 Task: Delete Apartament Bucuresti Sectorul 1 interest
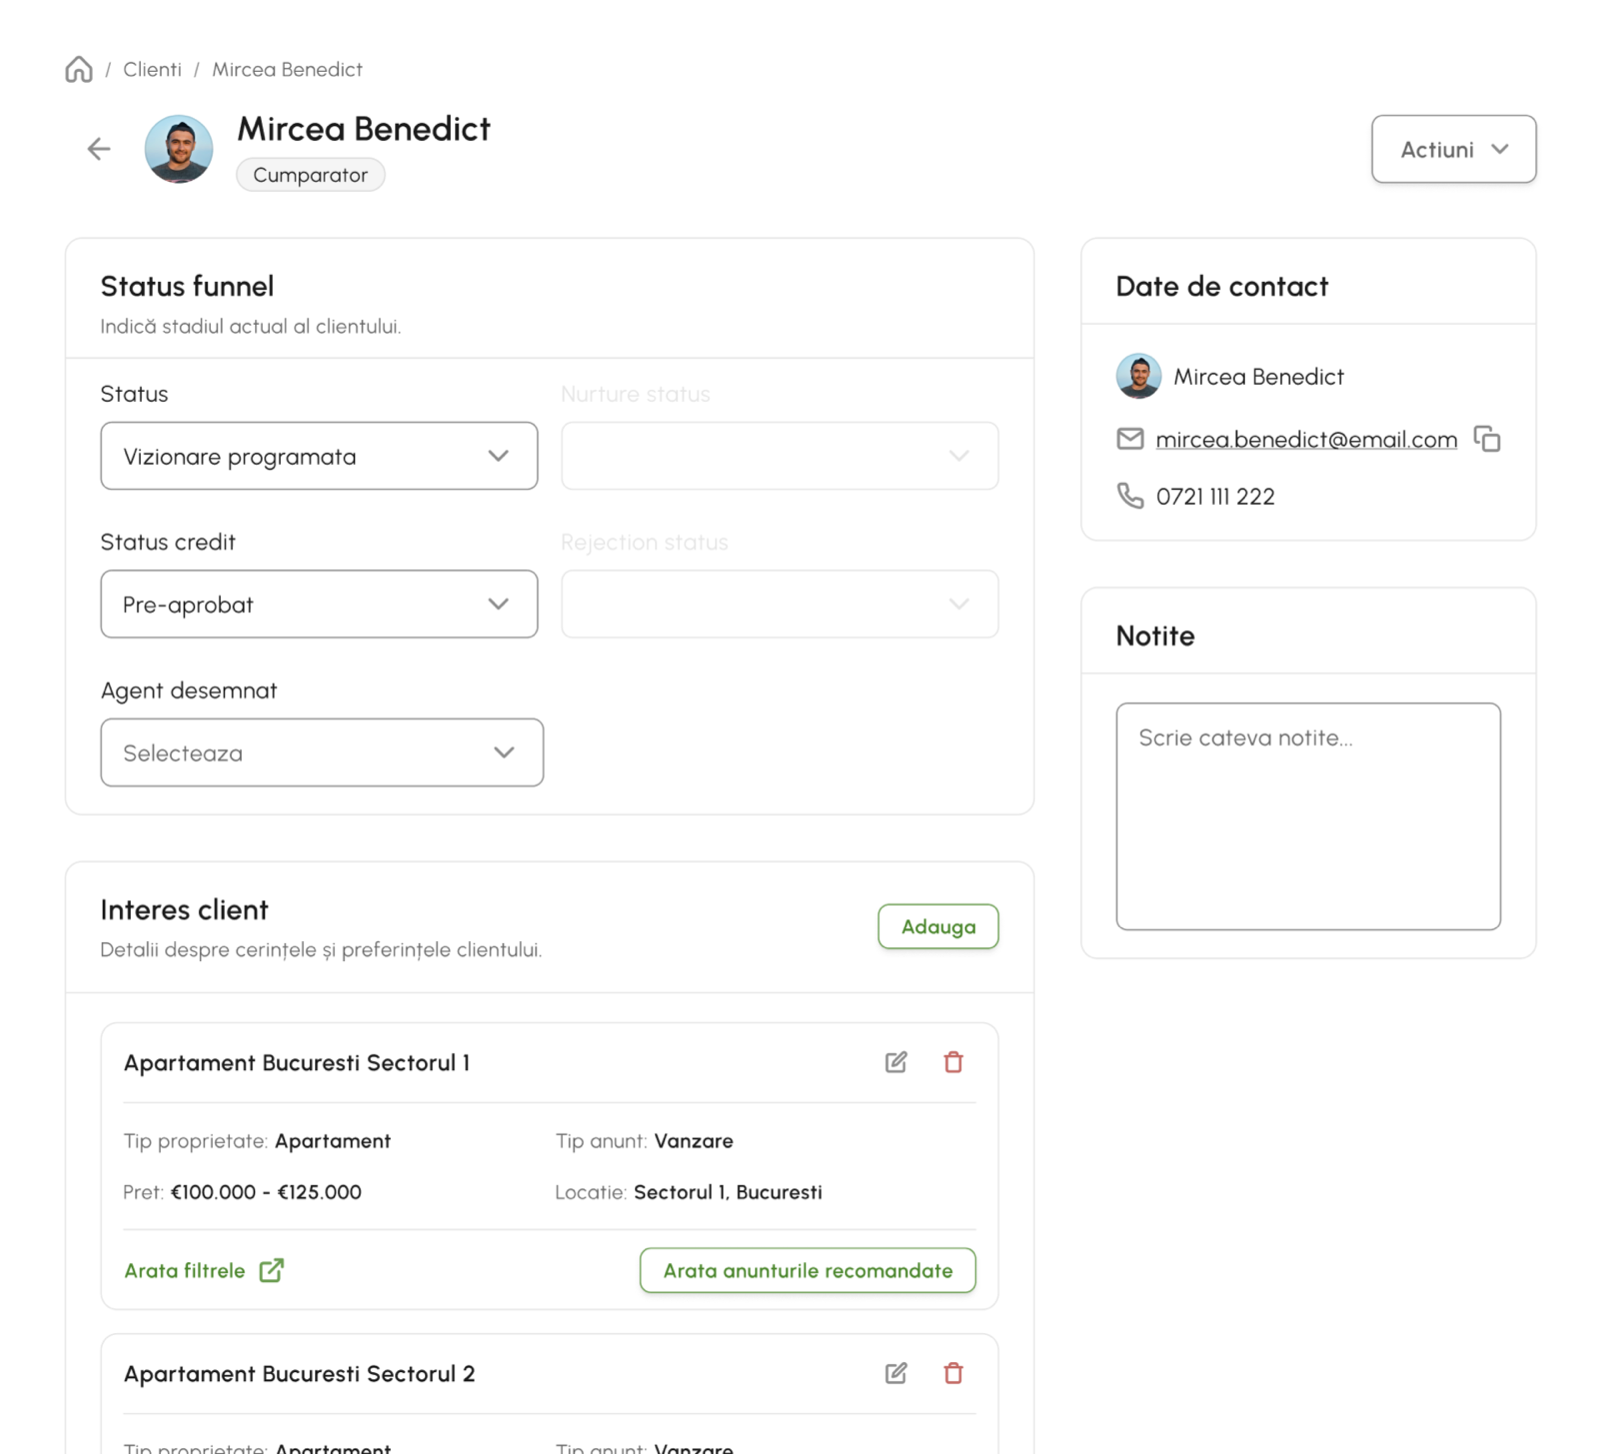pyautogui.click(x=953, y=1062)
